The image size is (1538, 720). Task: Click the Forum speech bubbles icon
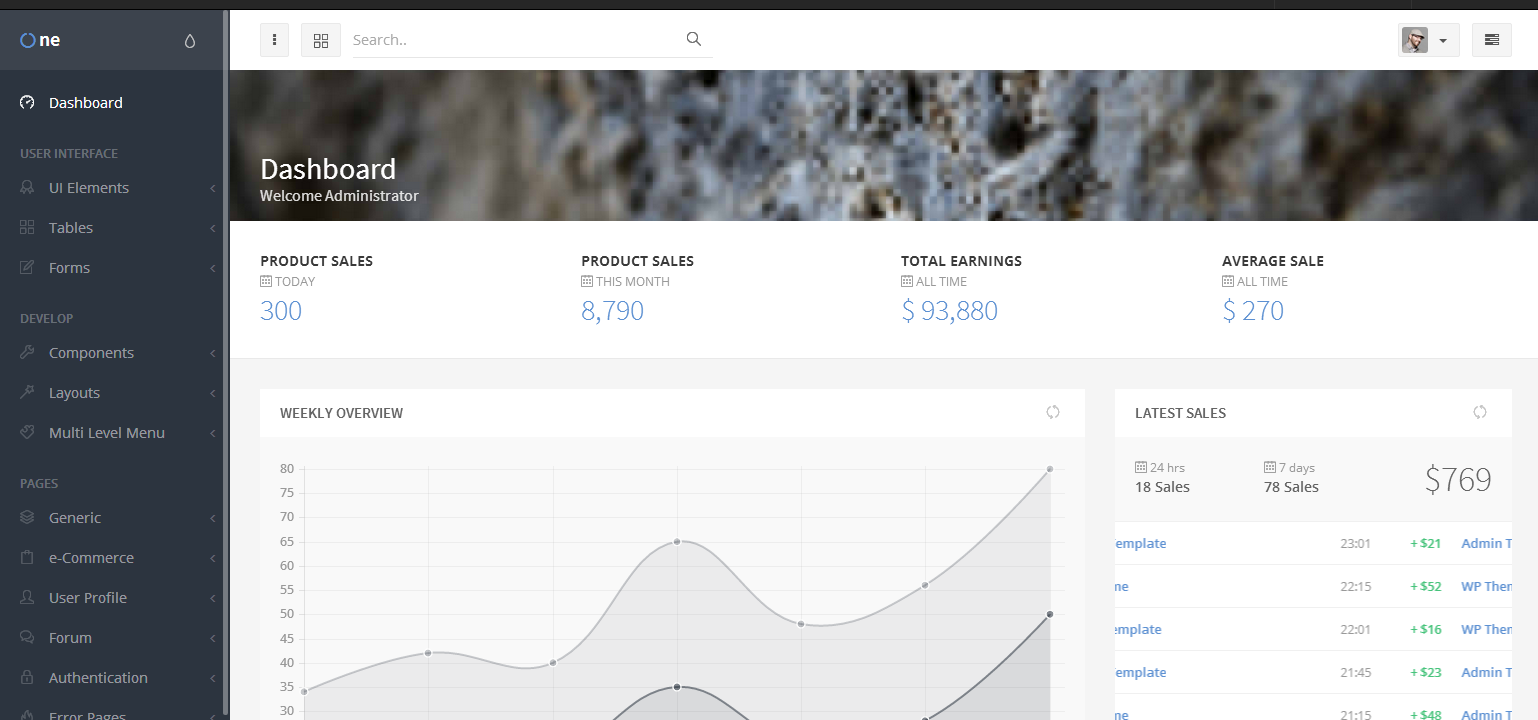(x=27, y=638)
